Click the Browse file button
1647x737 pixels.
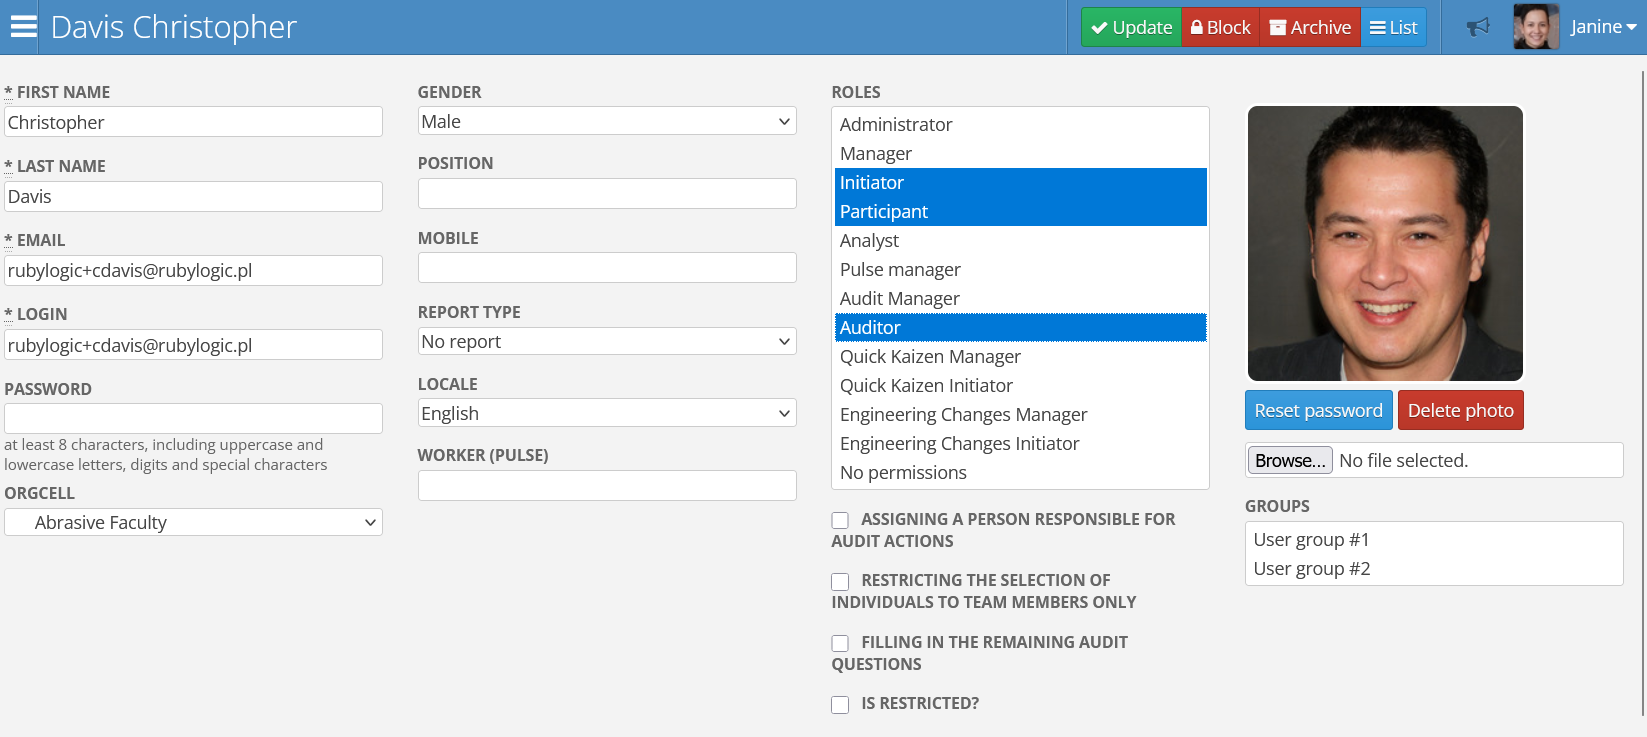[1290, 460]
